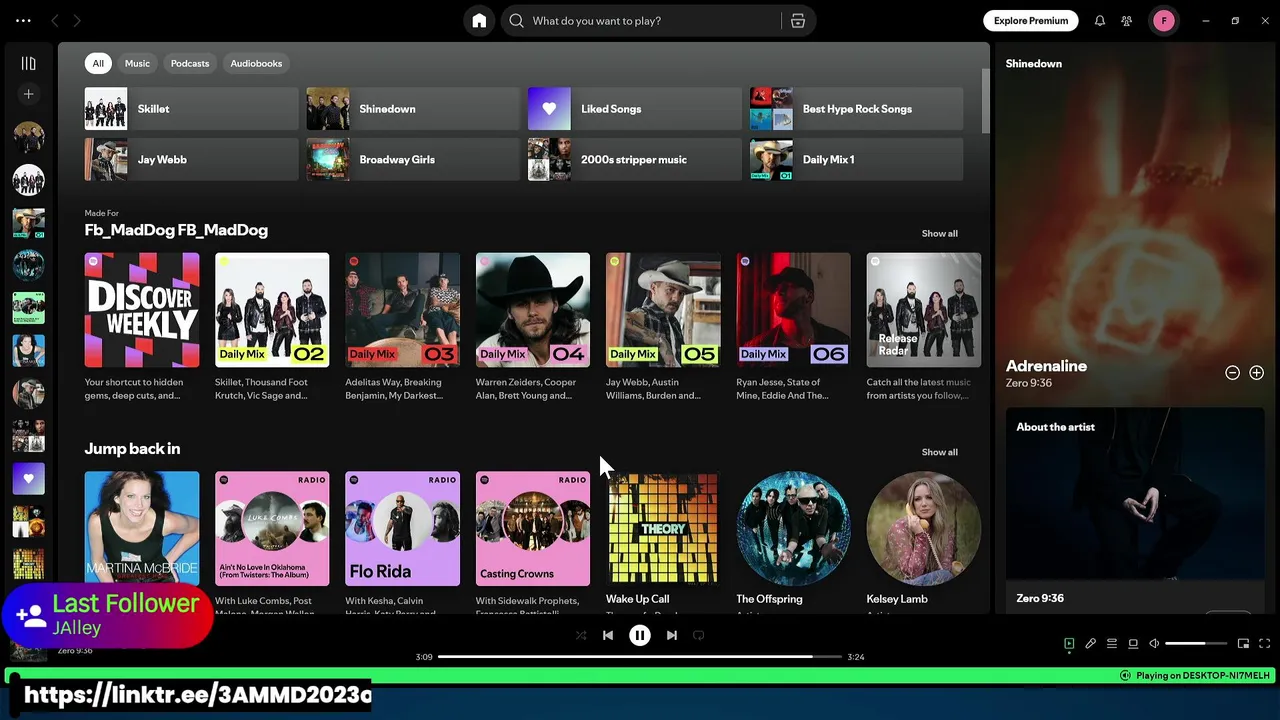Seek in the song progress bar
The height and width of the screenshot is (720, 1280).
640,657
